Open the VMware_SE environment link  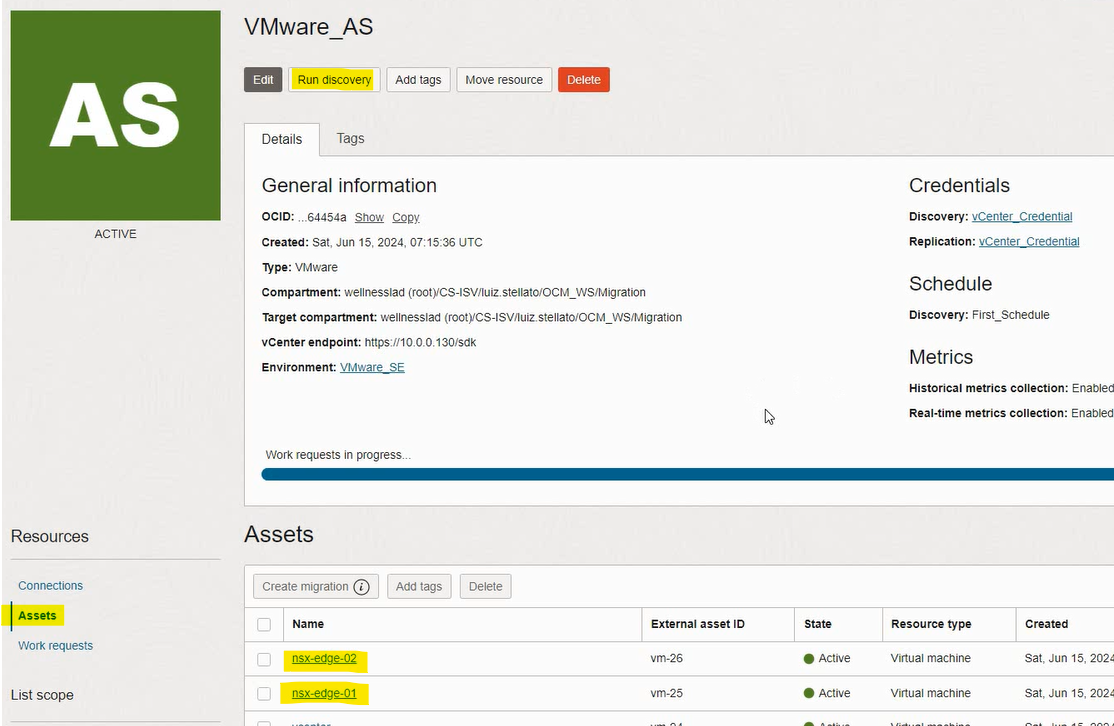coord(372,367)
